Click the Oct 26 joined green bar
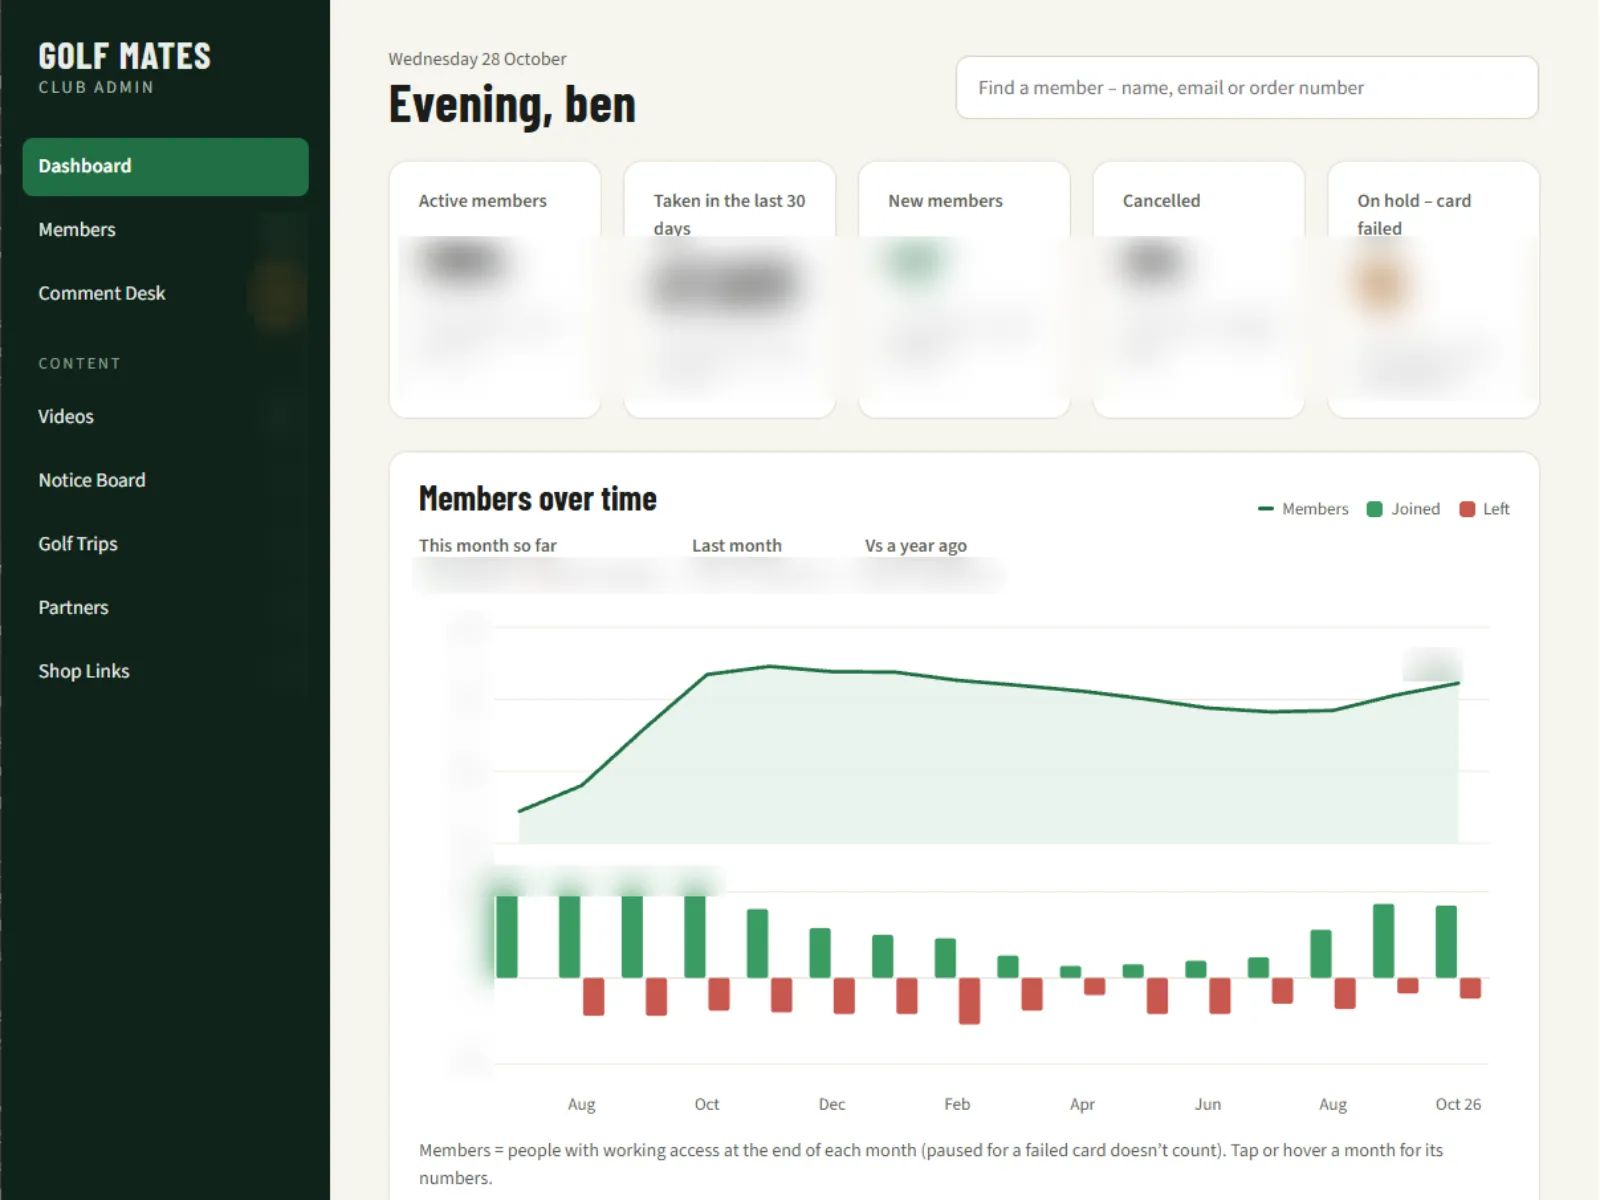Viewport: 1600px width, 1200px height. tap(1446, 941)
